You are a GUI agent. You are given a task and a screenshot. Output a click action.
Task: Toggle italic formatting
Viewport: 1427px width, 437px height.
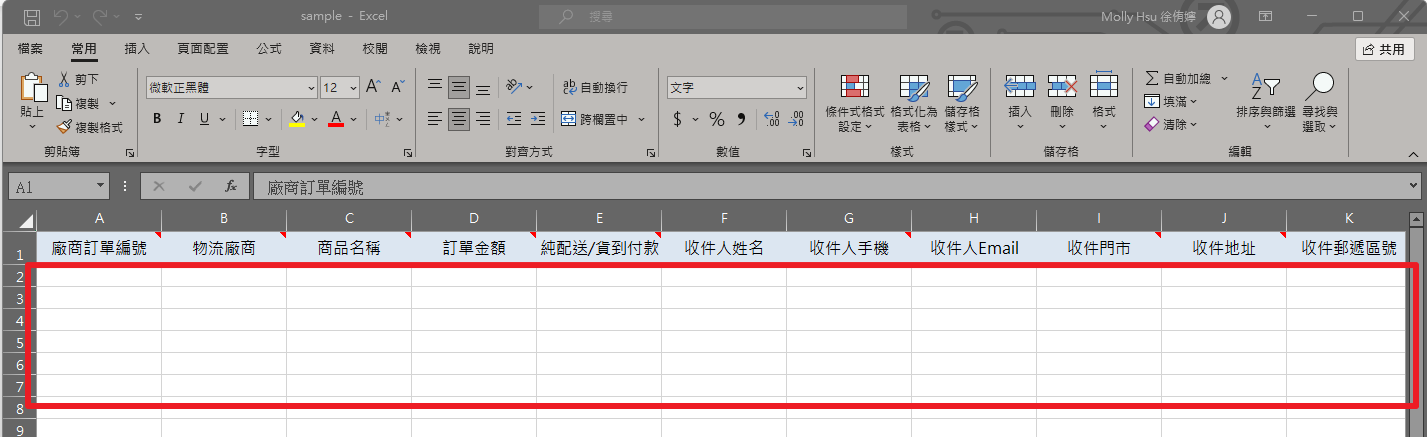click(180, 119)
